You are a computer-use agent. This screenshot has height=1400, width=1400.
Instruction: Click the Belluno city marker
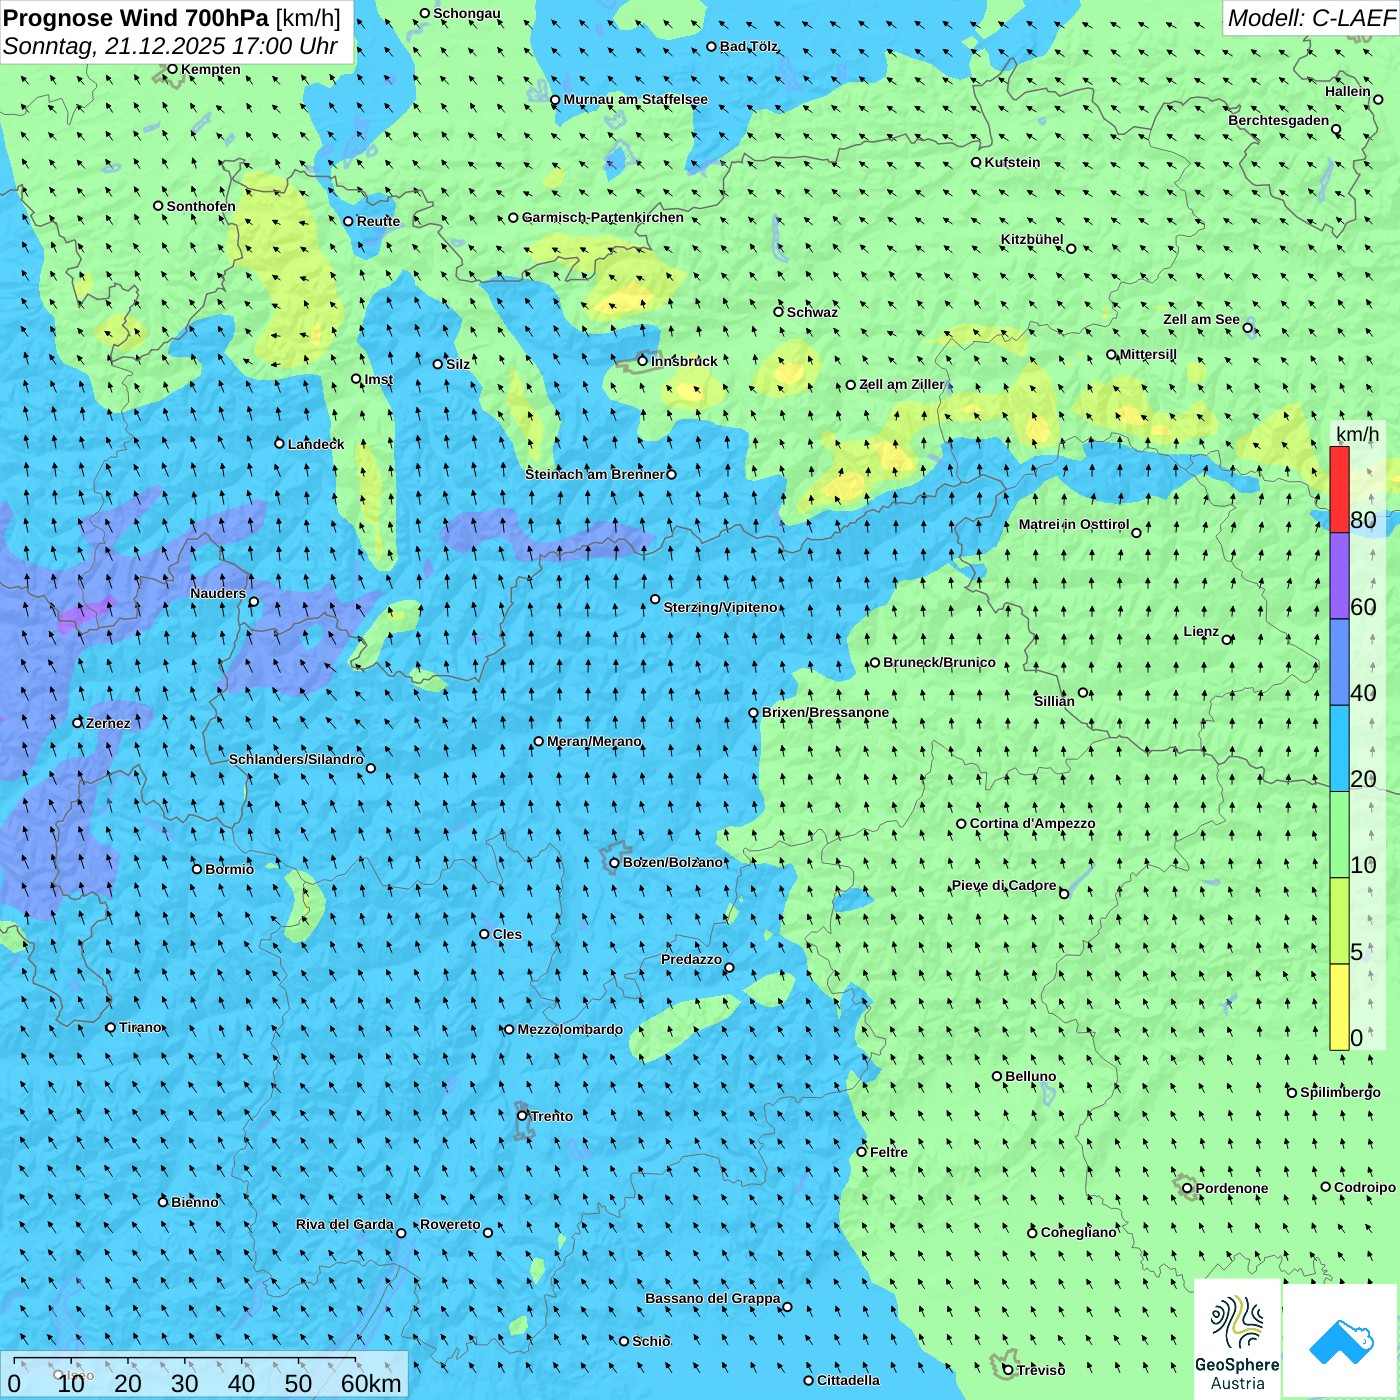click(996, 1076)
